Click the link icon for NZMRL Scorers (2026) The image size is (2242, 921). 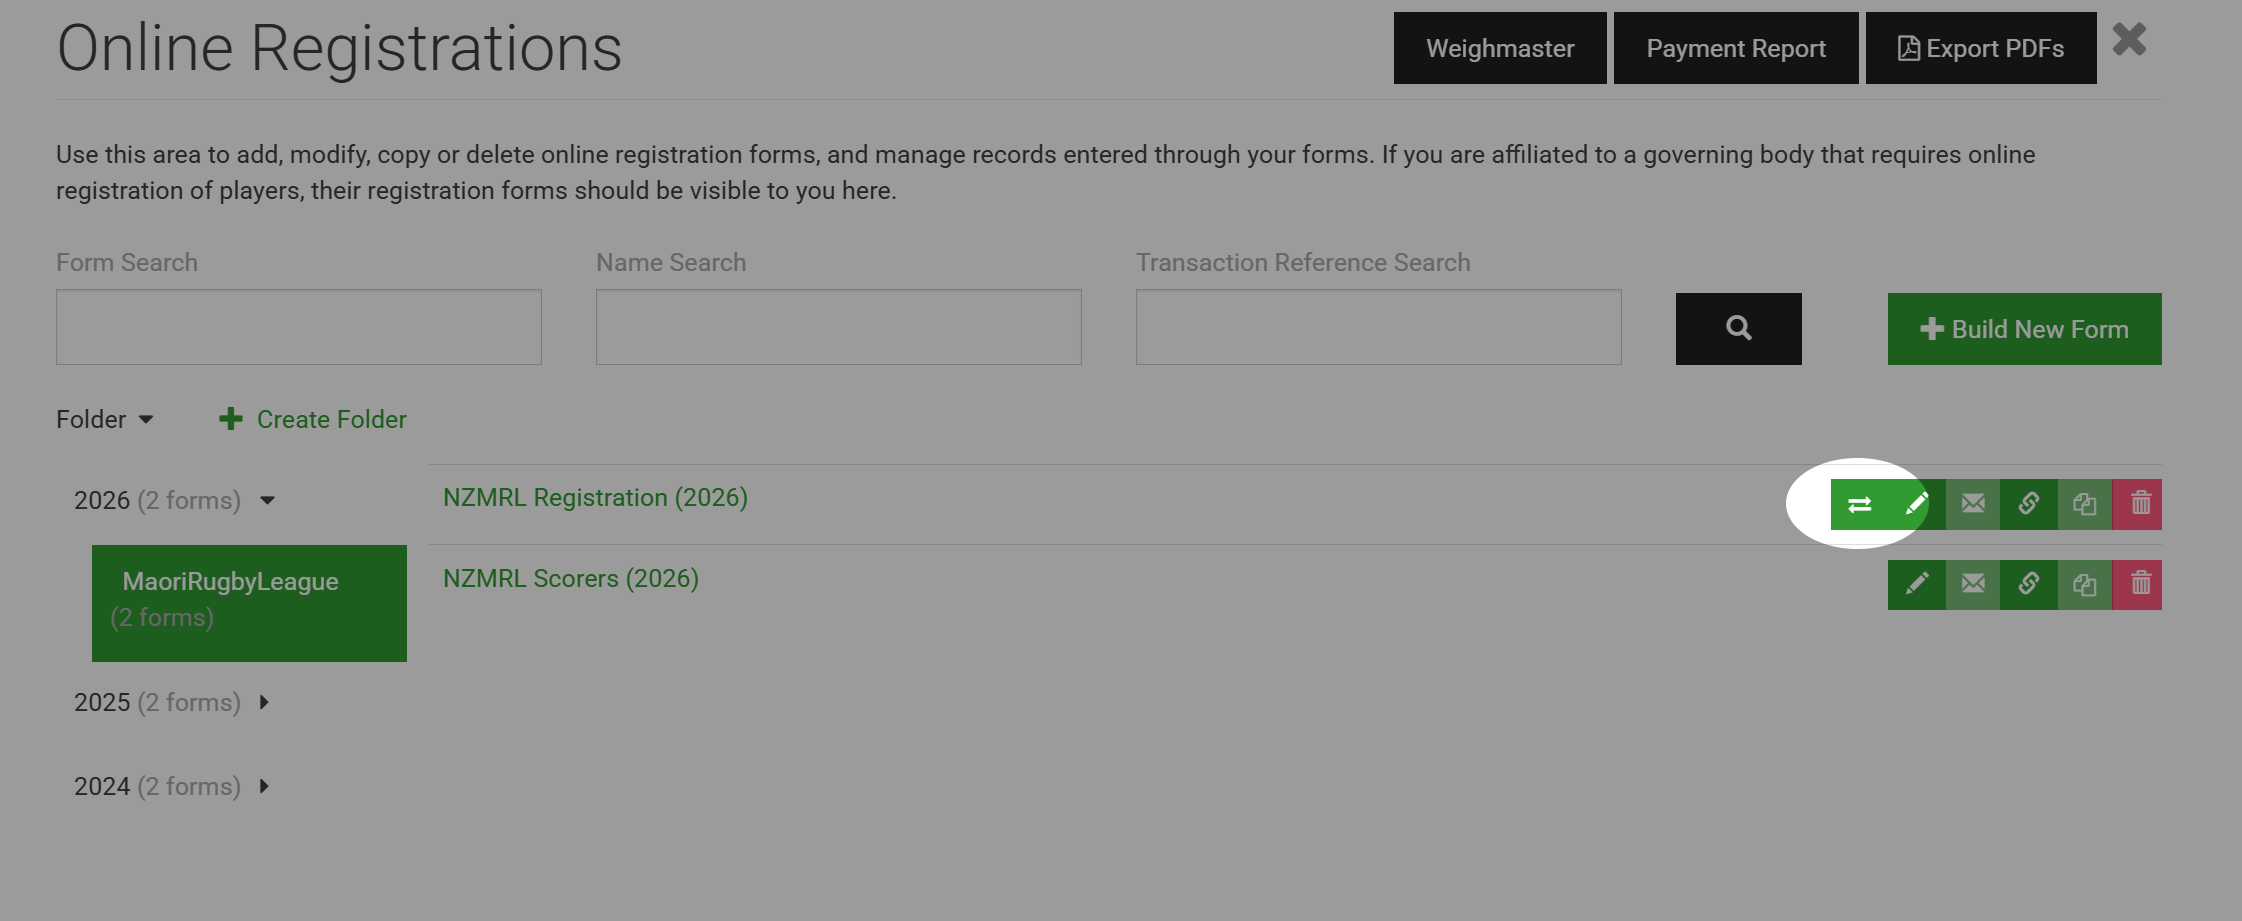[x=2029, y=584]
